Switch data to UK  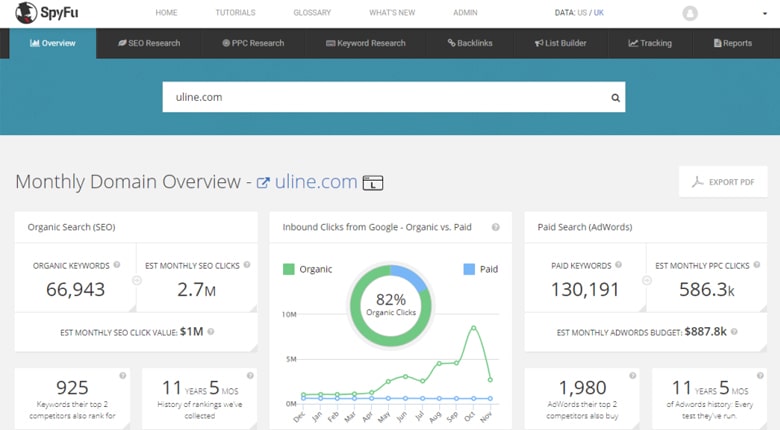point(598,12)
